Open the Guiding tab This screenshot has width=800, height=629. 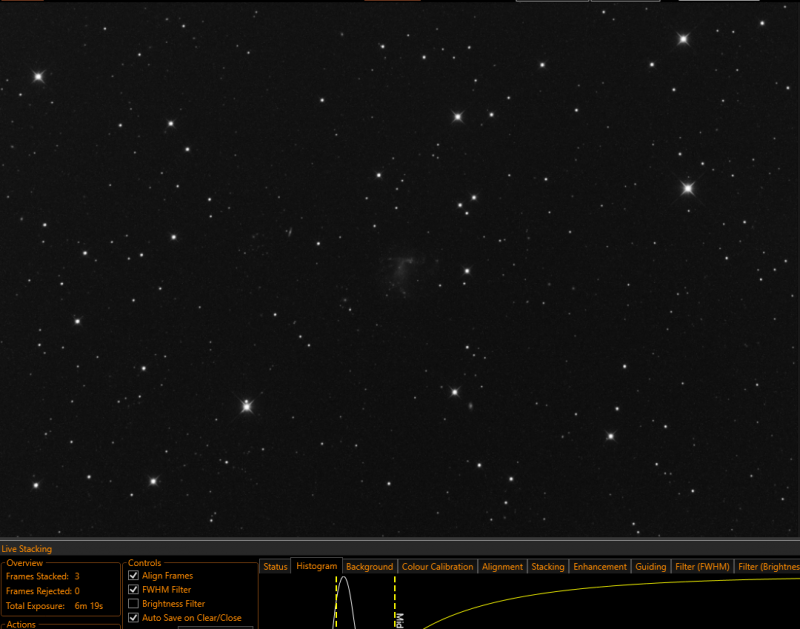(651, 566)
